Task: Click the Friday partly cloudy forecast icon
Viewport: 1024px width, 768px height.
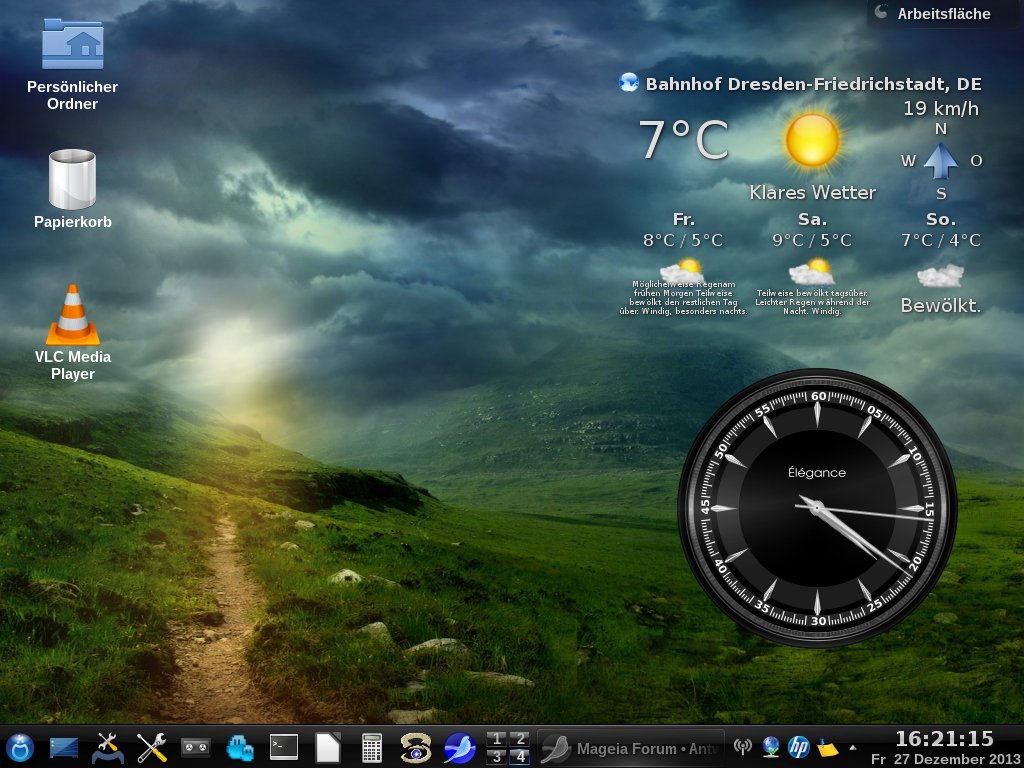Action: pyautogui.click(x=682, y=270)
